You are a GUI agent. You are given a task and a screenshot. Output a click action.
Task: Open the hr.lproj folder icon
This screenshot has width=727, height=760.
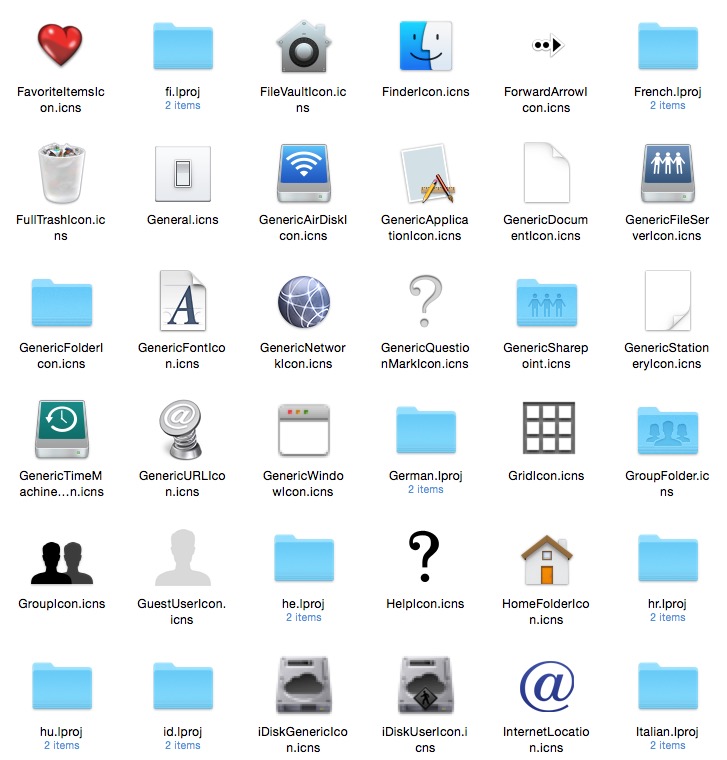[667, 558]
